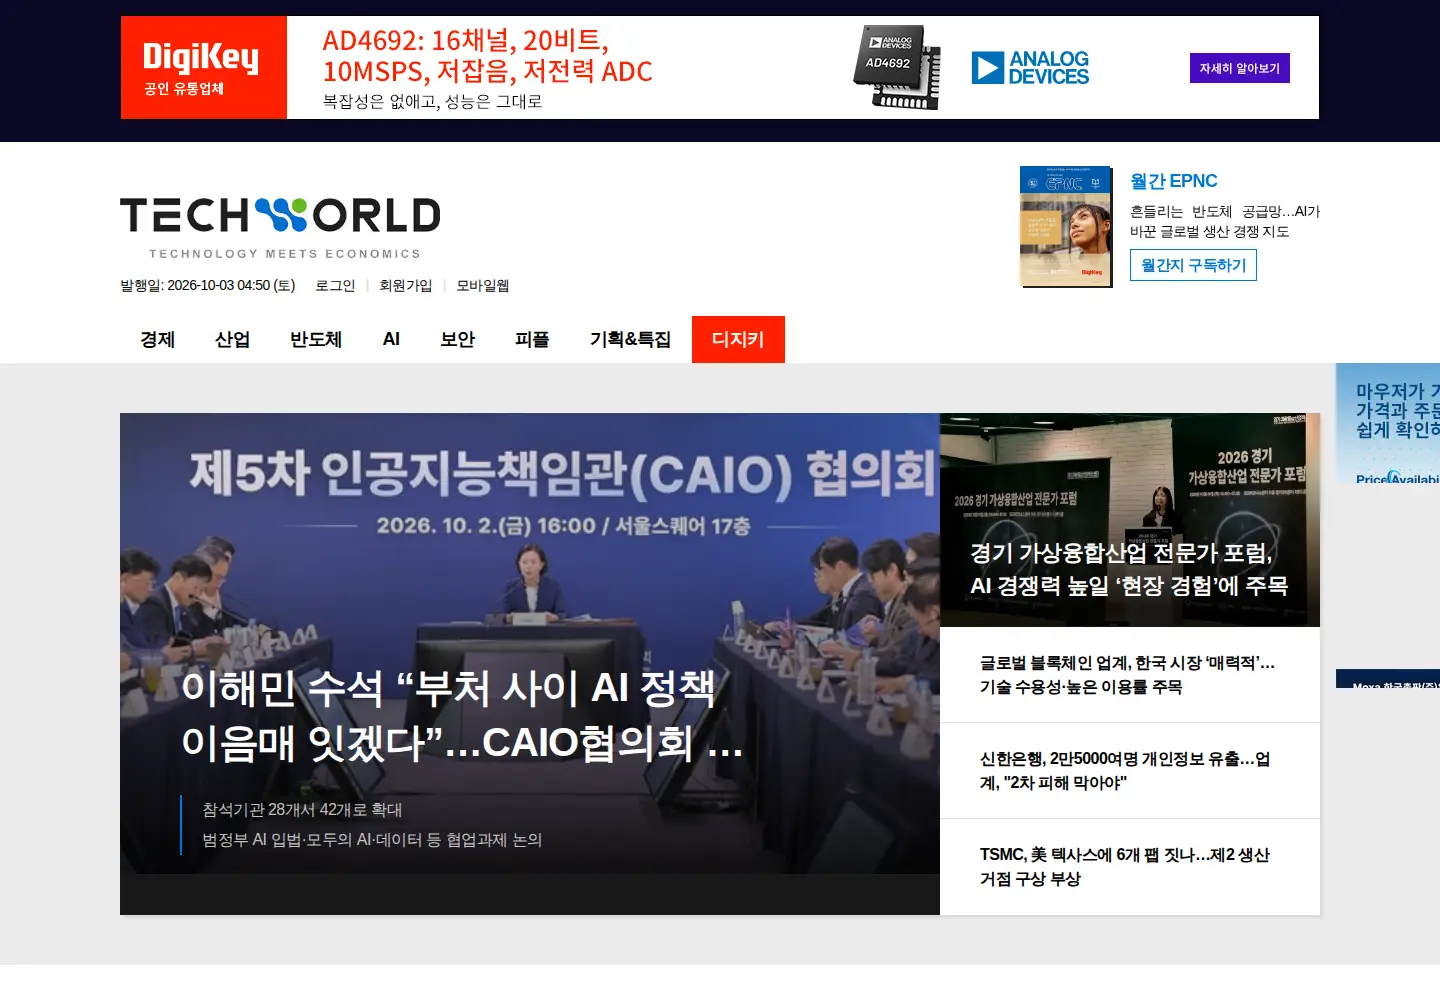Open the EPNC magazine cover thumbnail
1440x1000 pixels.
click(x=1066, y=226)
